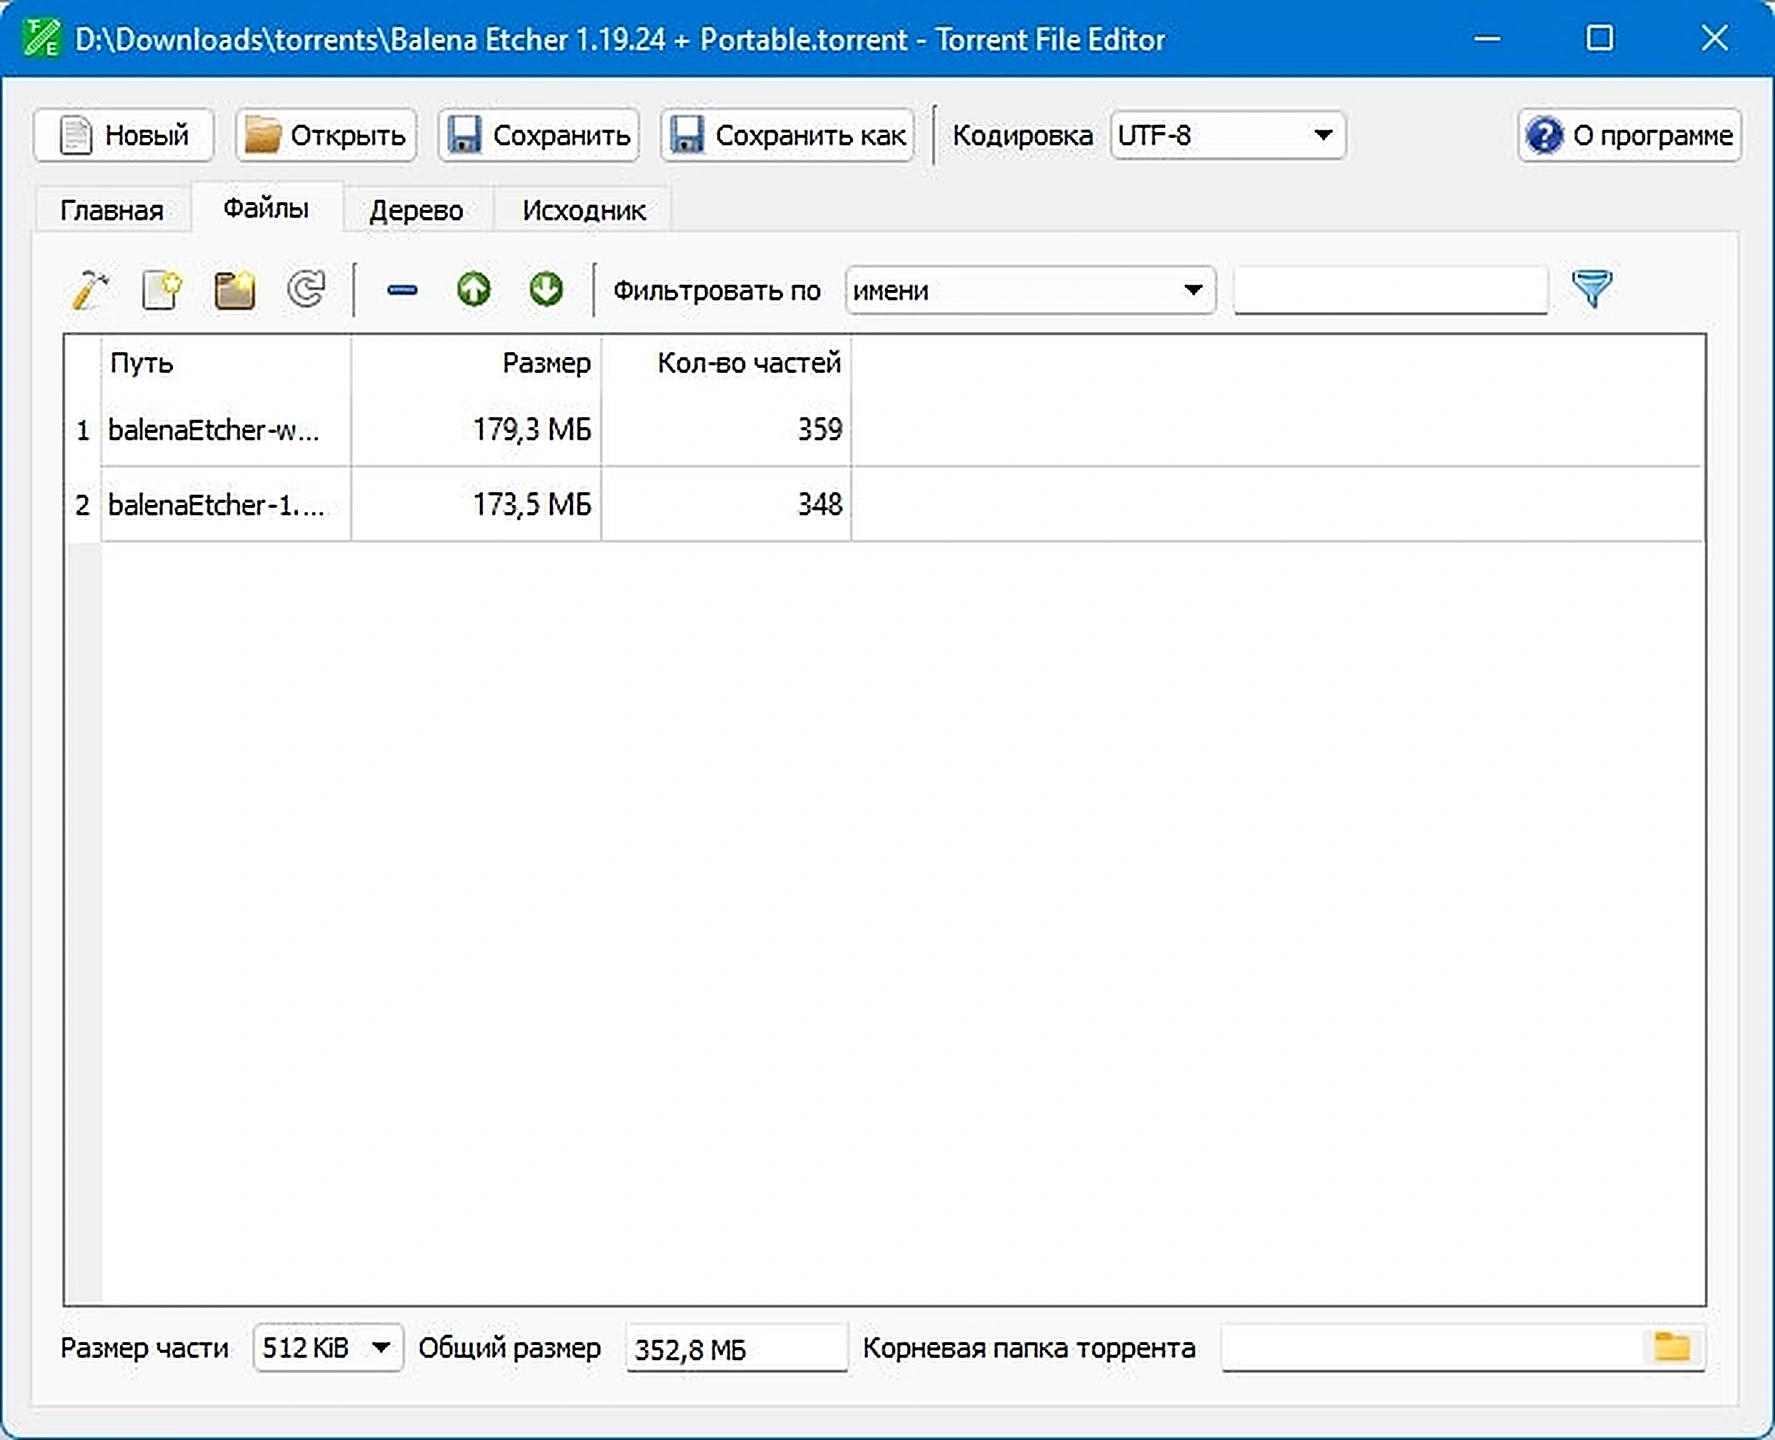This screenshot has height=1440, width=1775.
Task: Focus the filter text input field
Action: 1391,290
